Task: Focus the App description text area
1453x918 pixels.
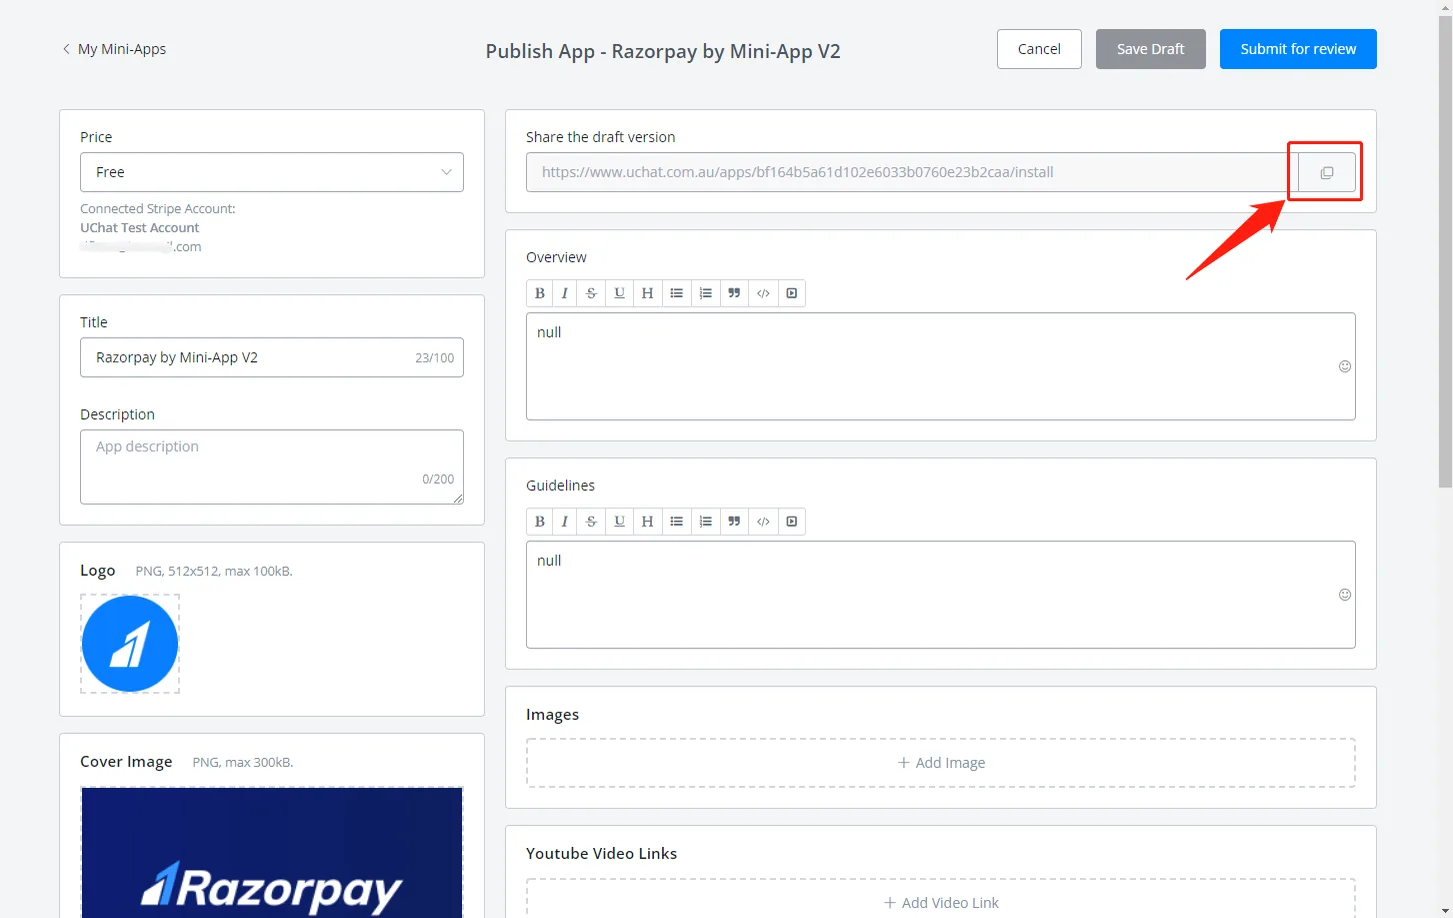Action: [272, 467]
